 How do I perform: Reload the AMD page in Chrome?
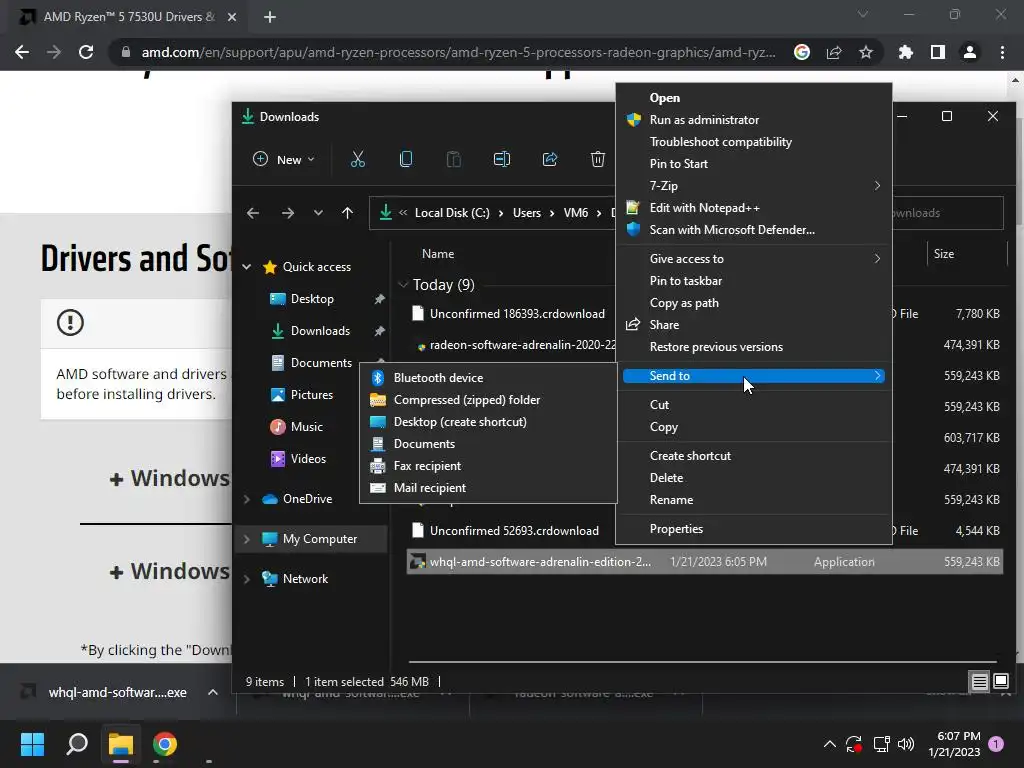pyautogui.click(x=86, y=52)
